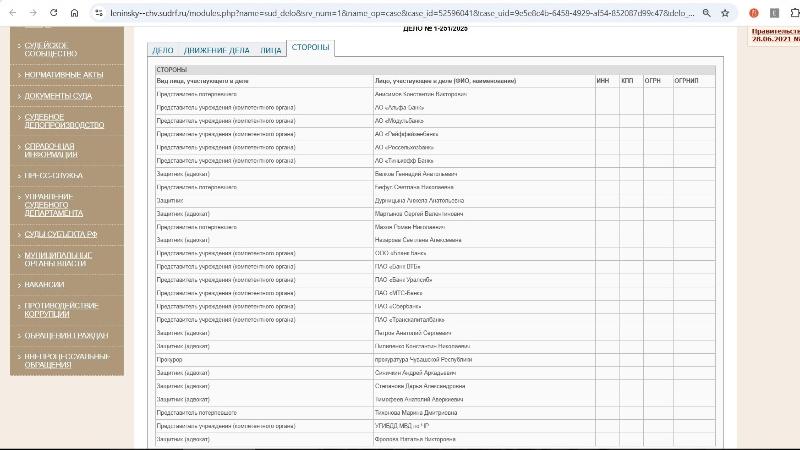Click the СТОРОНЫ table title bar
This screenshot has height=450, width=800.
pos(435,70)
